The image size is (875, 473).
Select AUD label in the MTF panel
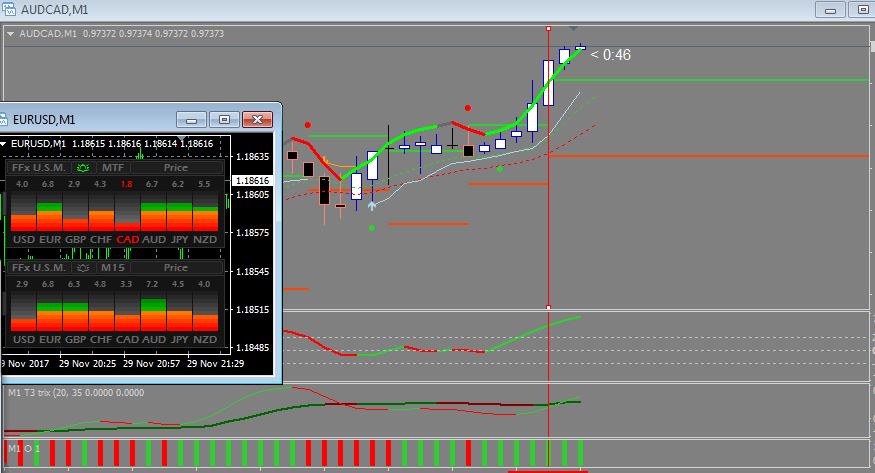[153, 239]
